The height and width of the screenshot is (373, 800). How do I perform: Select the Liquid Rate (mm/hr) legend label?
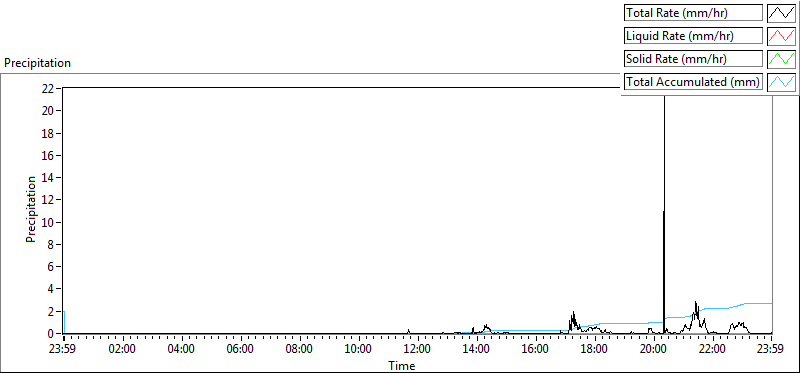click(693, 36)
